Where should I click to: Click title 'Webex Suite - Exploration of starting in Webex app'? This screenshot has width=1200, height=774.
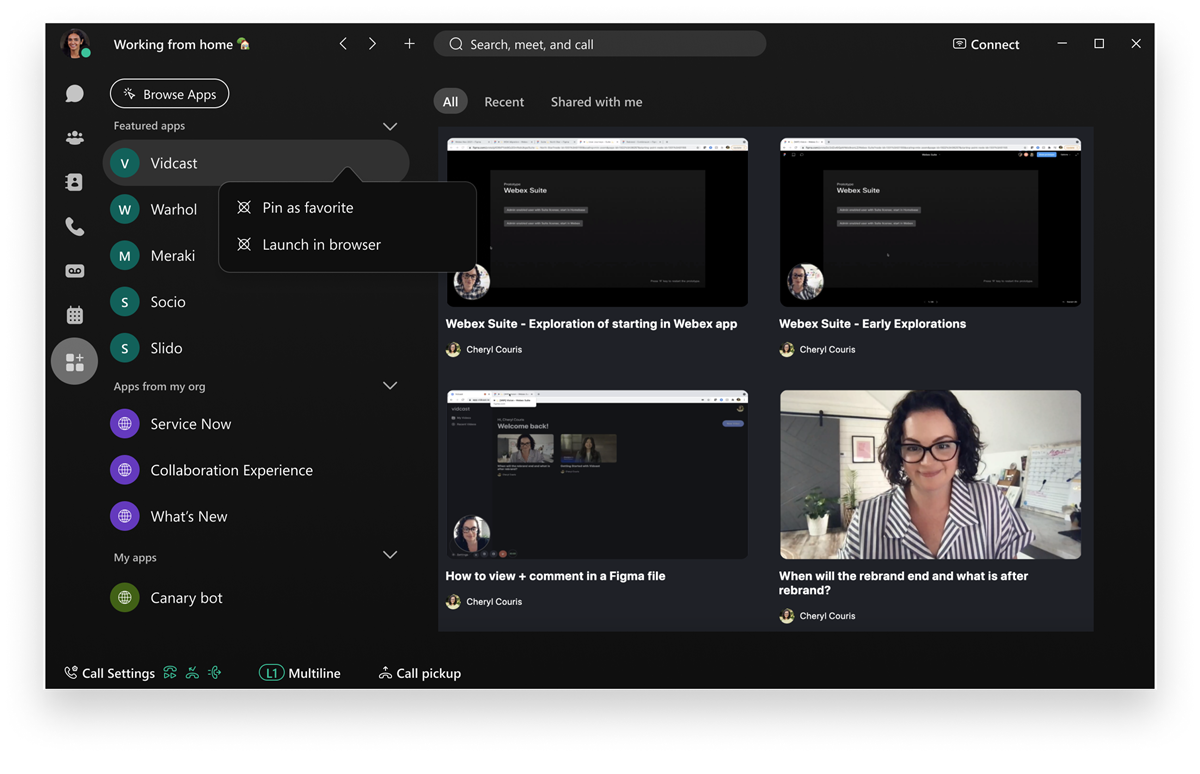pos(591,324)
